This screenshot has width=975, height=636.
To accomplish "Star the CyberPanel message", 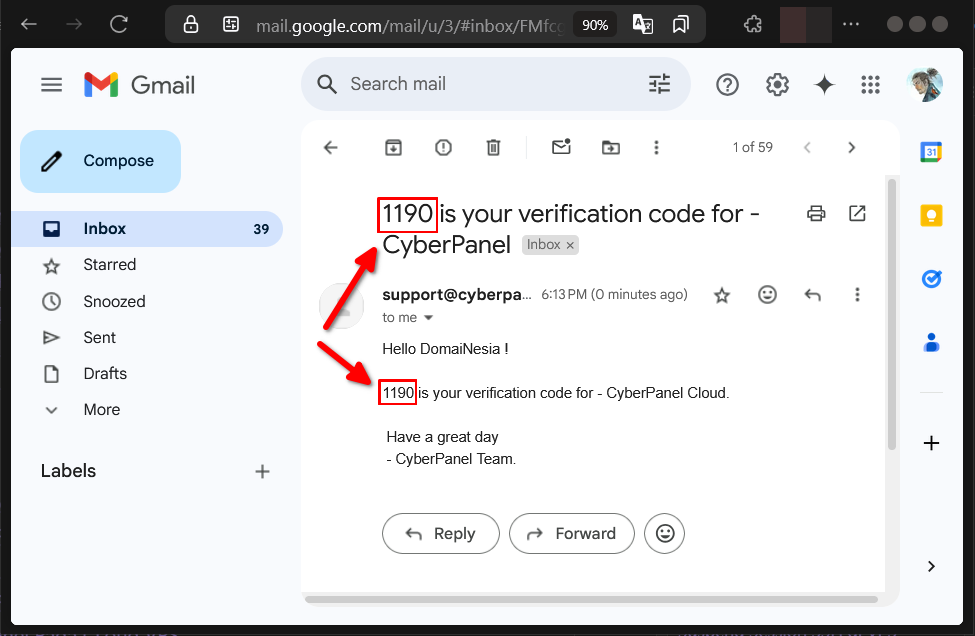I will tap(722, 295).
